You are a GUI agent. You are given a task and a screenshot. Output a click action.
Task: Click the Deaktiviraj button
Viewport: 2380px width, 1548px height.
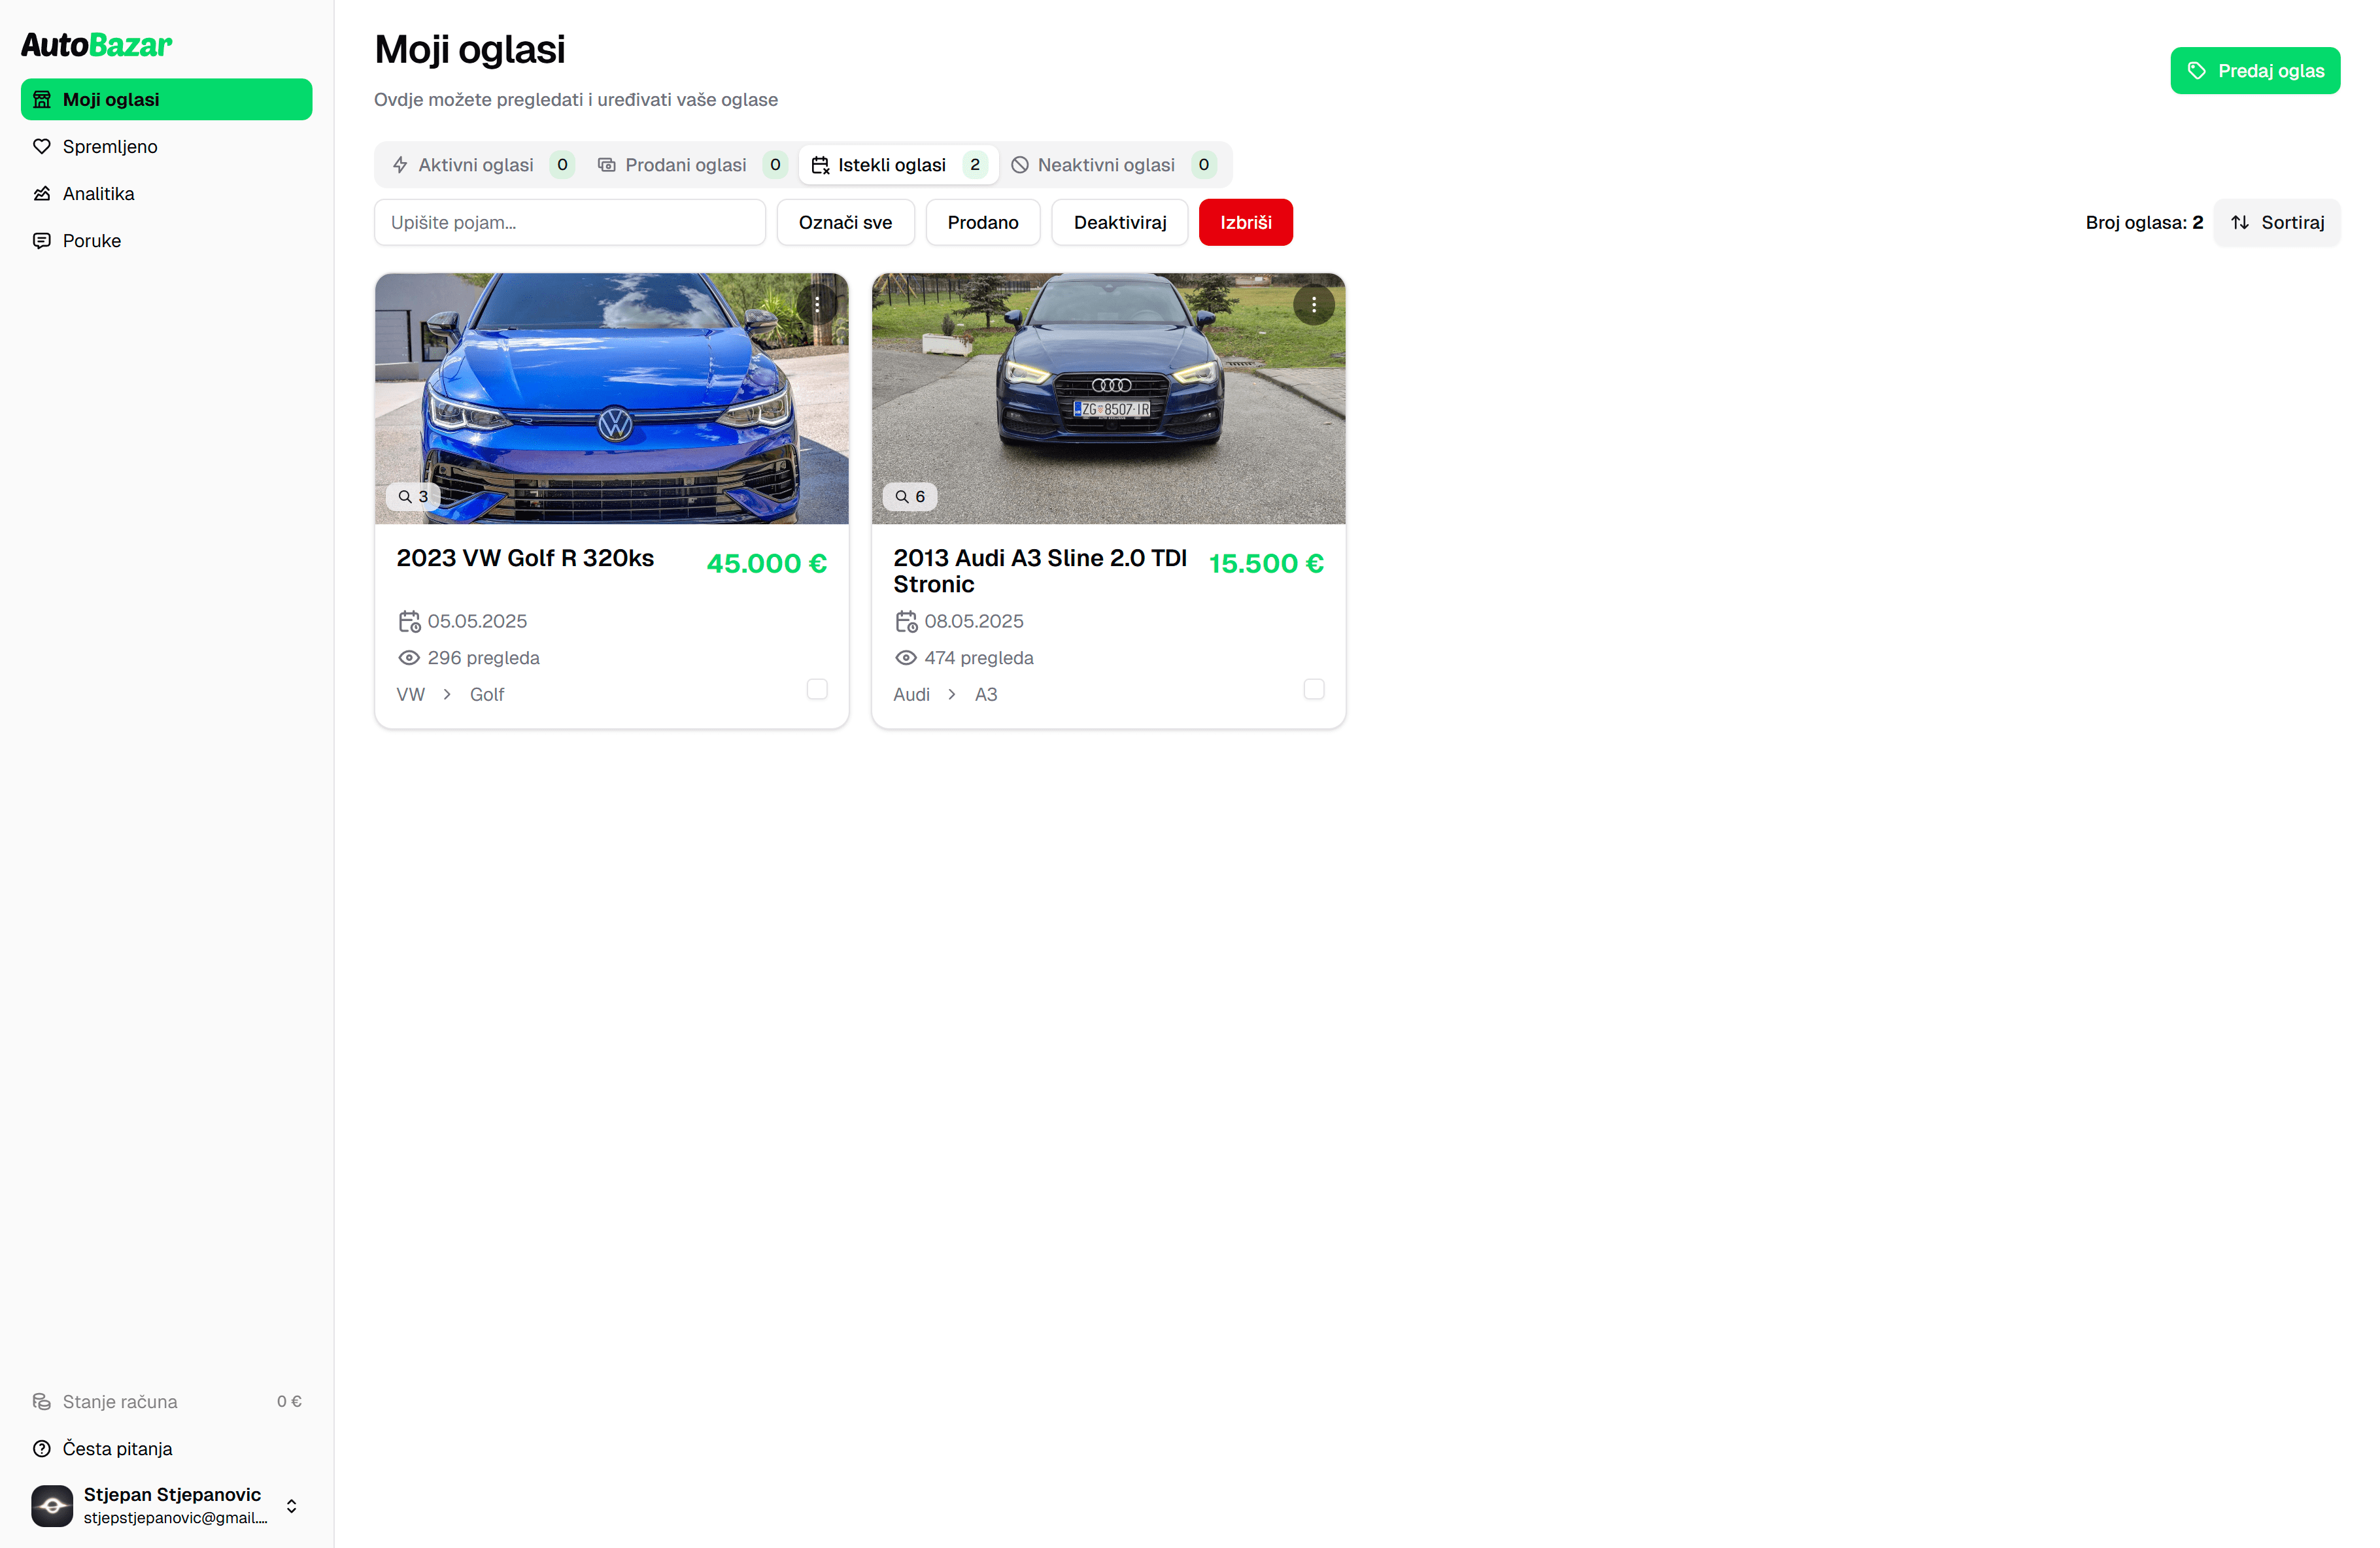click(x=1119, y=222)
